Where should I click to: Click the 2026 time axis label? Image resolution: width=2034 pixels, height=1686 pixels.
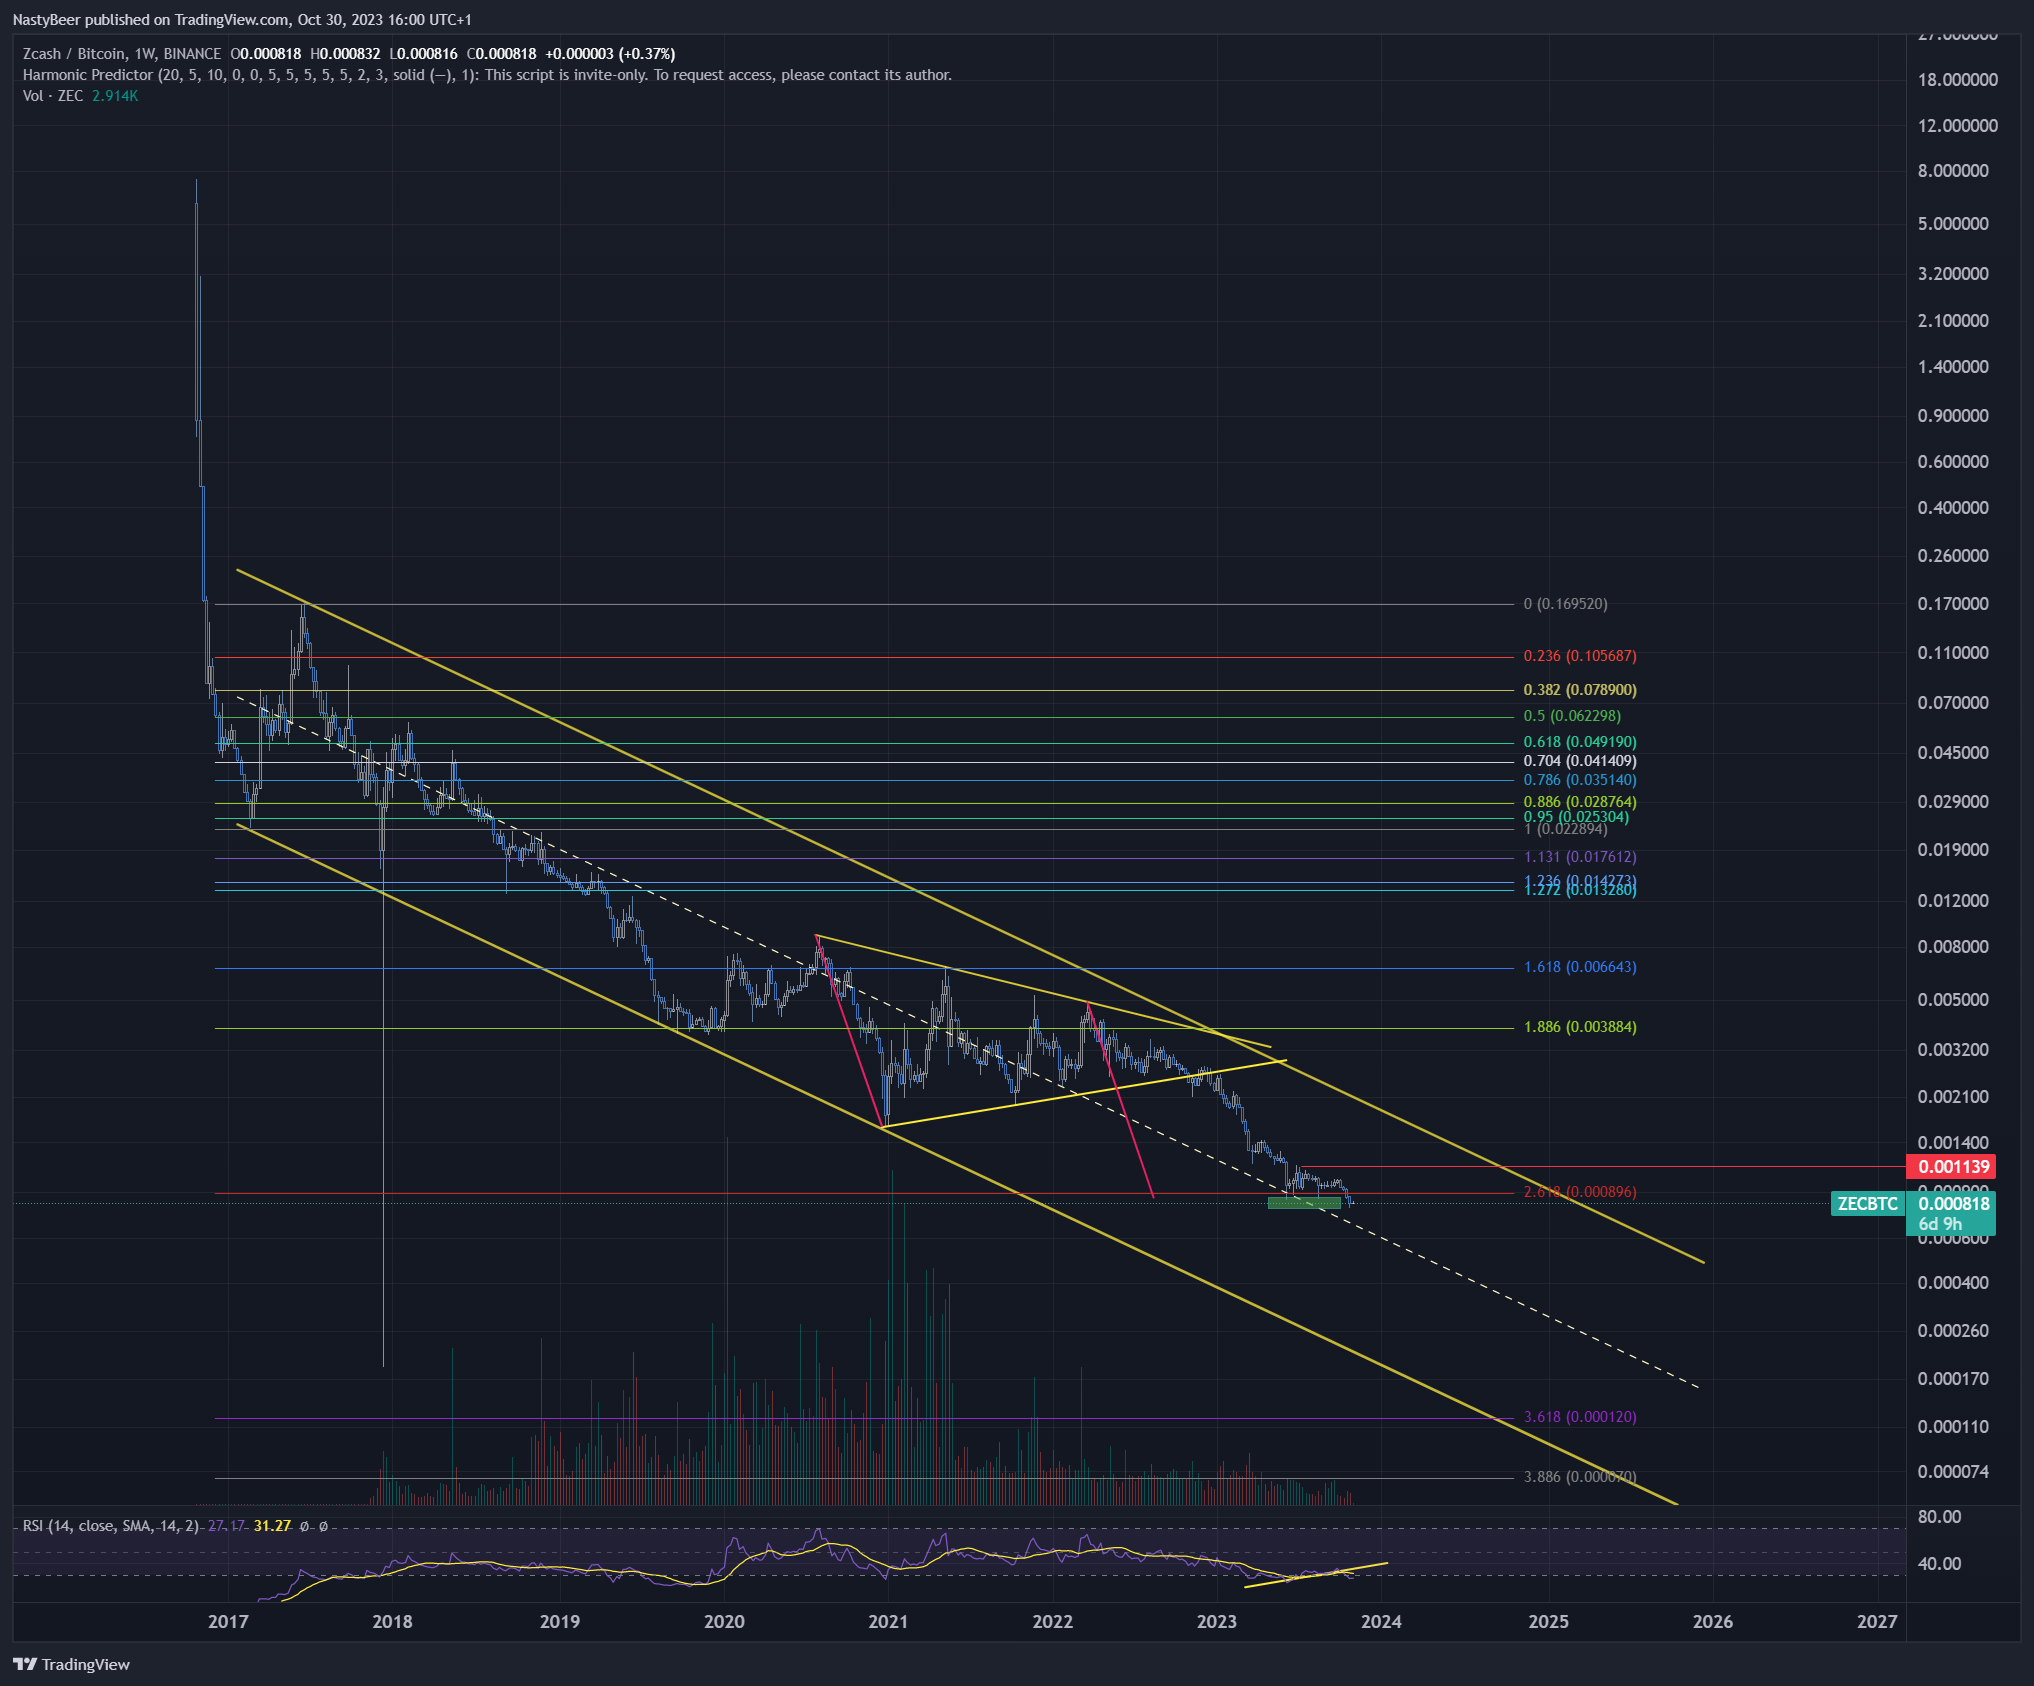1713,1622
